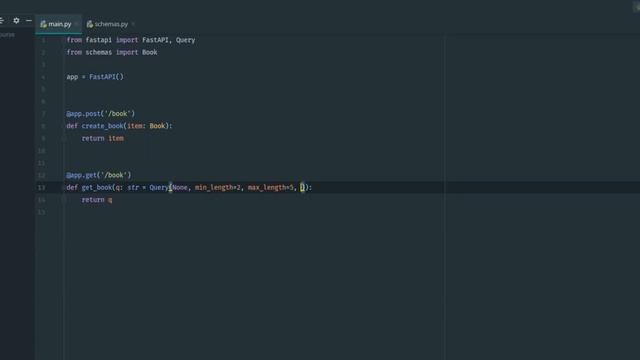This screenshot has height=360, width=640.
Task: Click the get_book function name
Action: pos(97,187)
